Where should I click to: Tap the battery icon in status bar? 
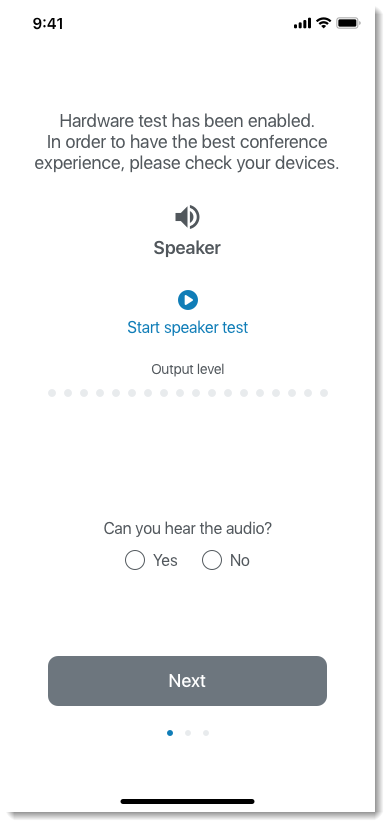[x=348, y=23]
